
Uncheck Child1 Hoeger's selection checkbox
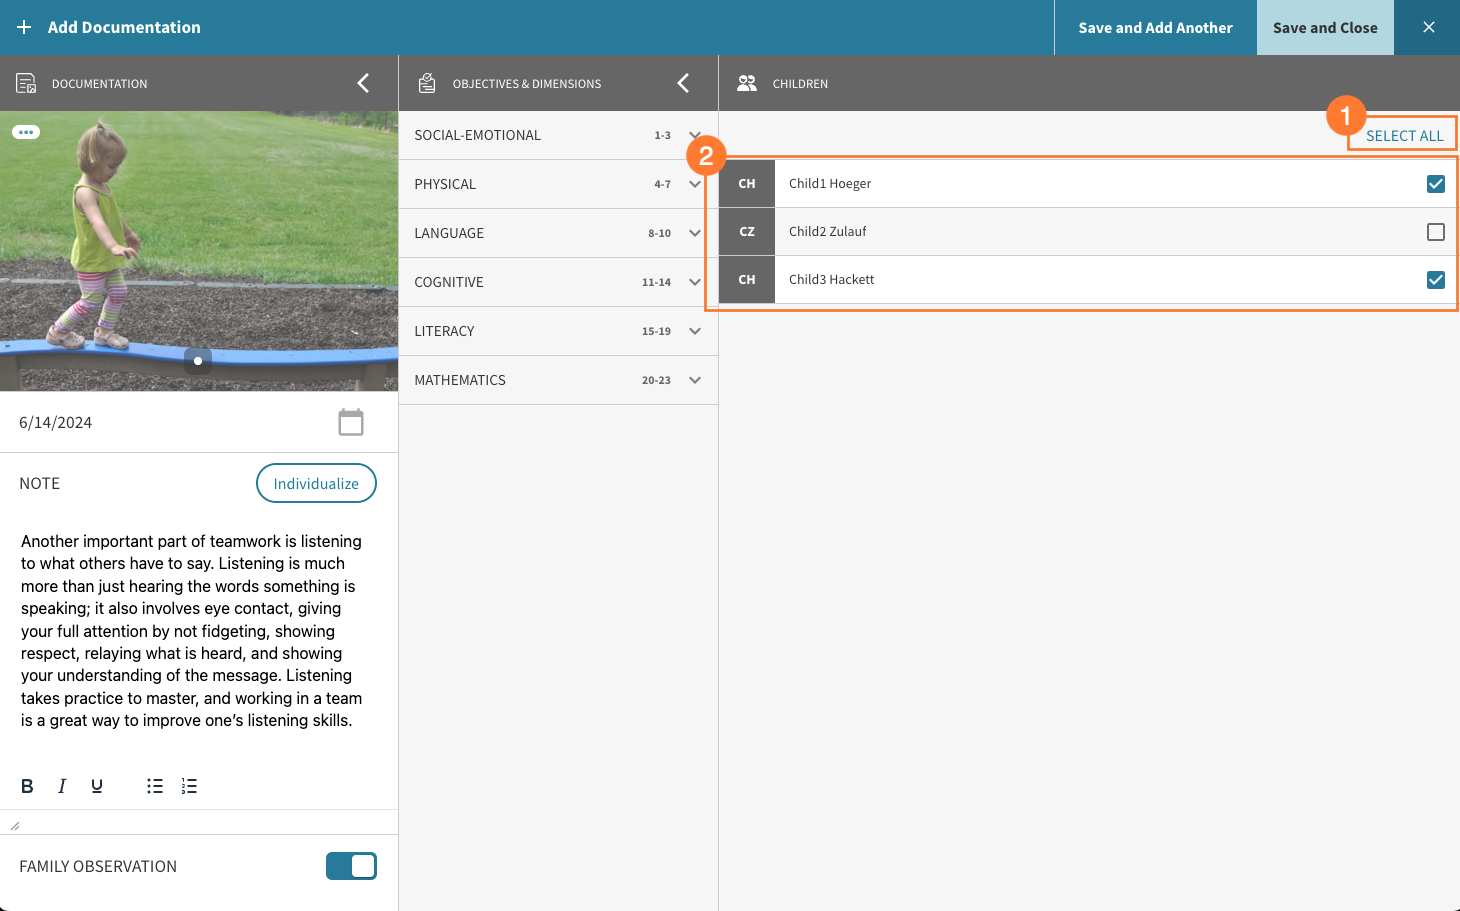pos(1436,184)
